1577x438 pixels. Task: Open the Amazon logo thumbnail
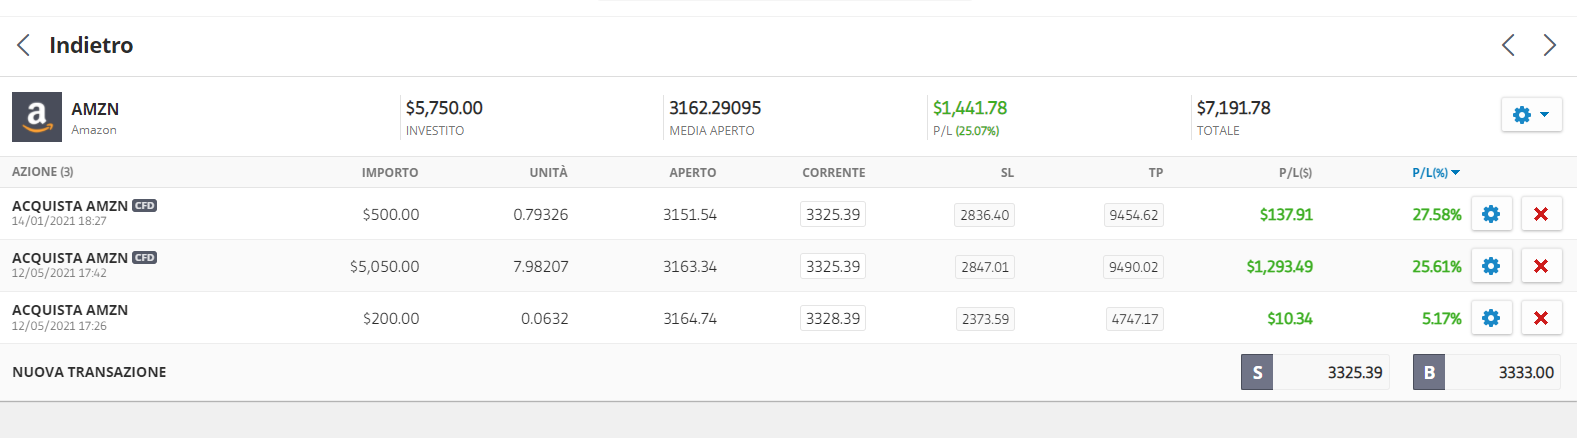tap(37, 117)
